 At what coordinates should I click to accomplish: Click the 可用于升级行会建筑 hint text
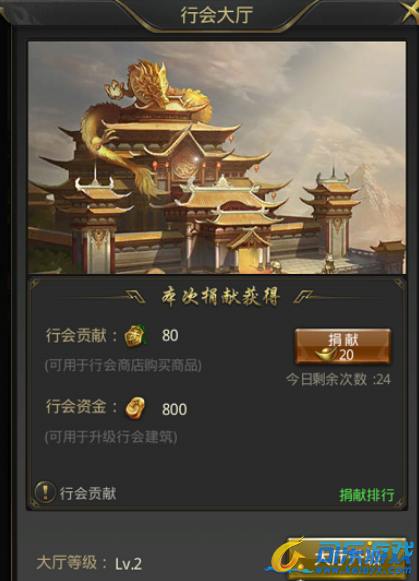click(x=111, y=437)
